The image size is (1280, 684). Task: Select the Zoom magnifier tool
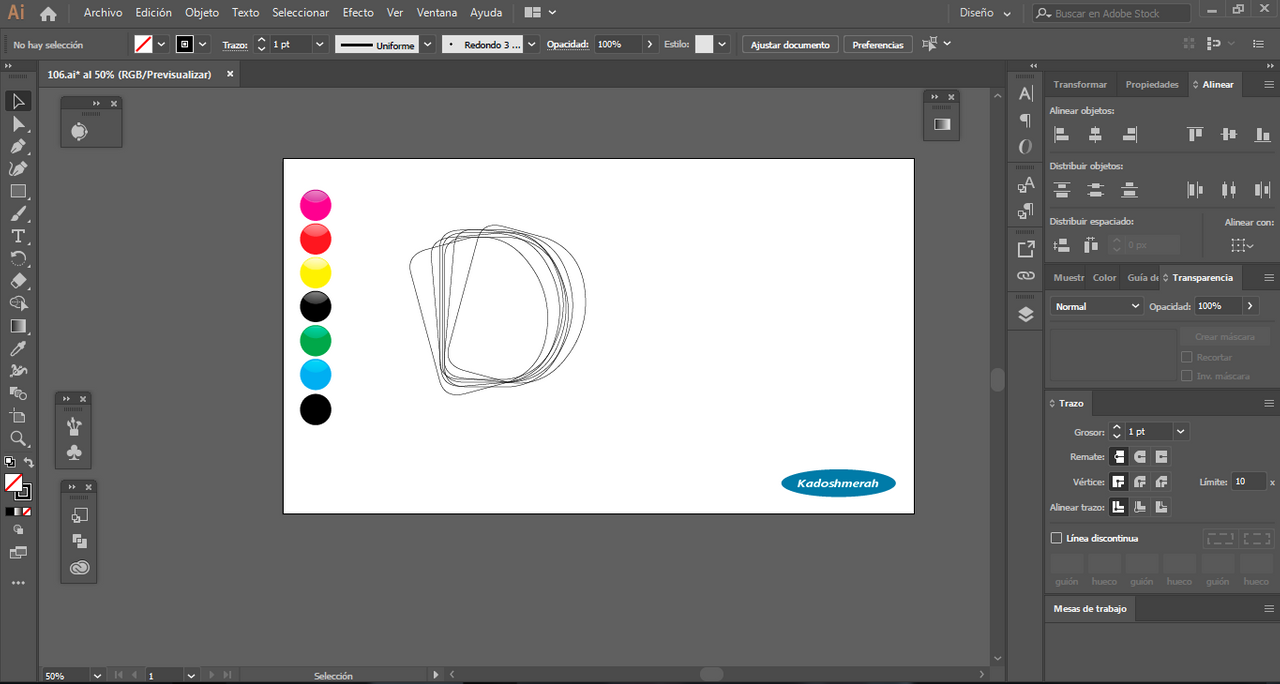18,438
